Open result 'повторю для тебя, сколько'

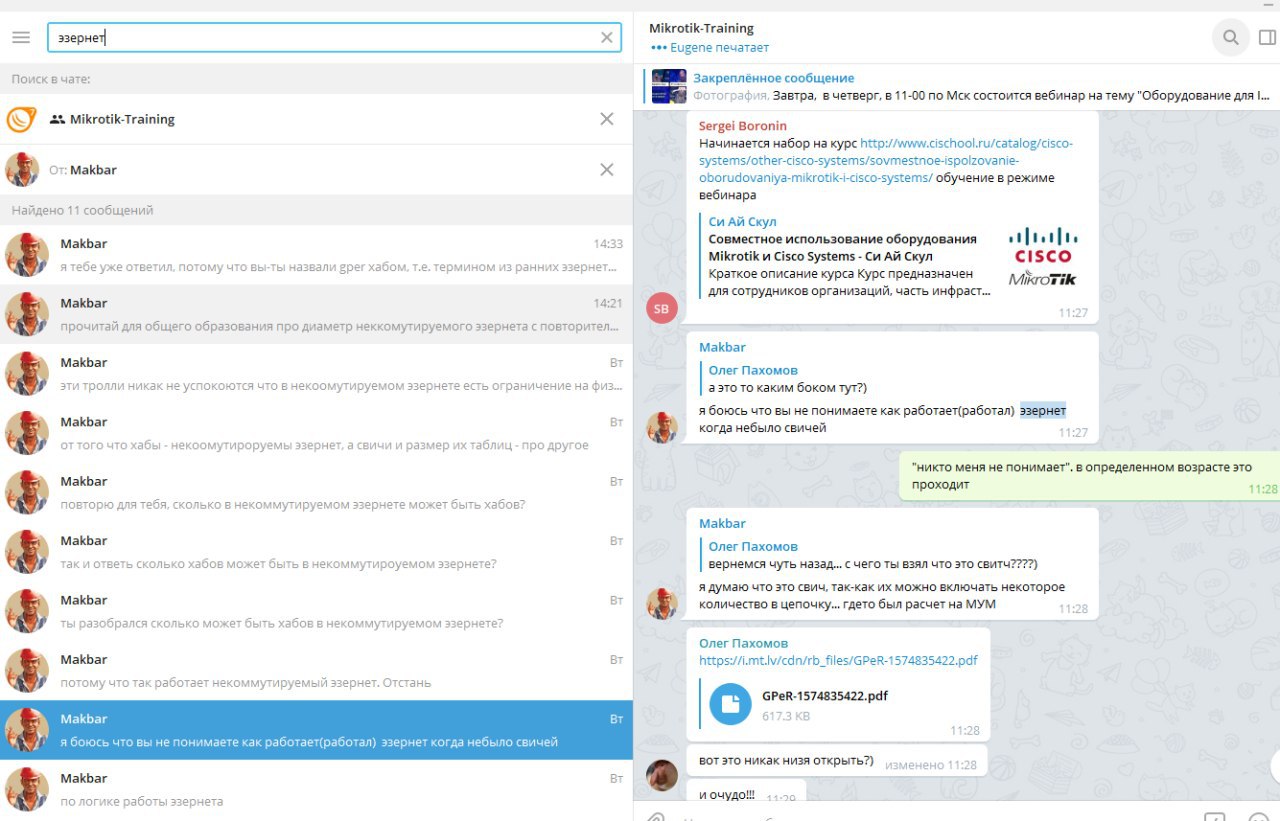[316, 493]
